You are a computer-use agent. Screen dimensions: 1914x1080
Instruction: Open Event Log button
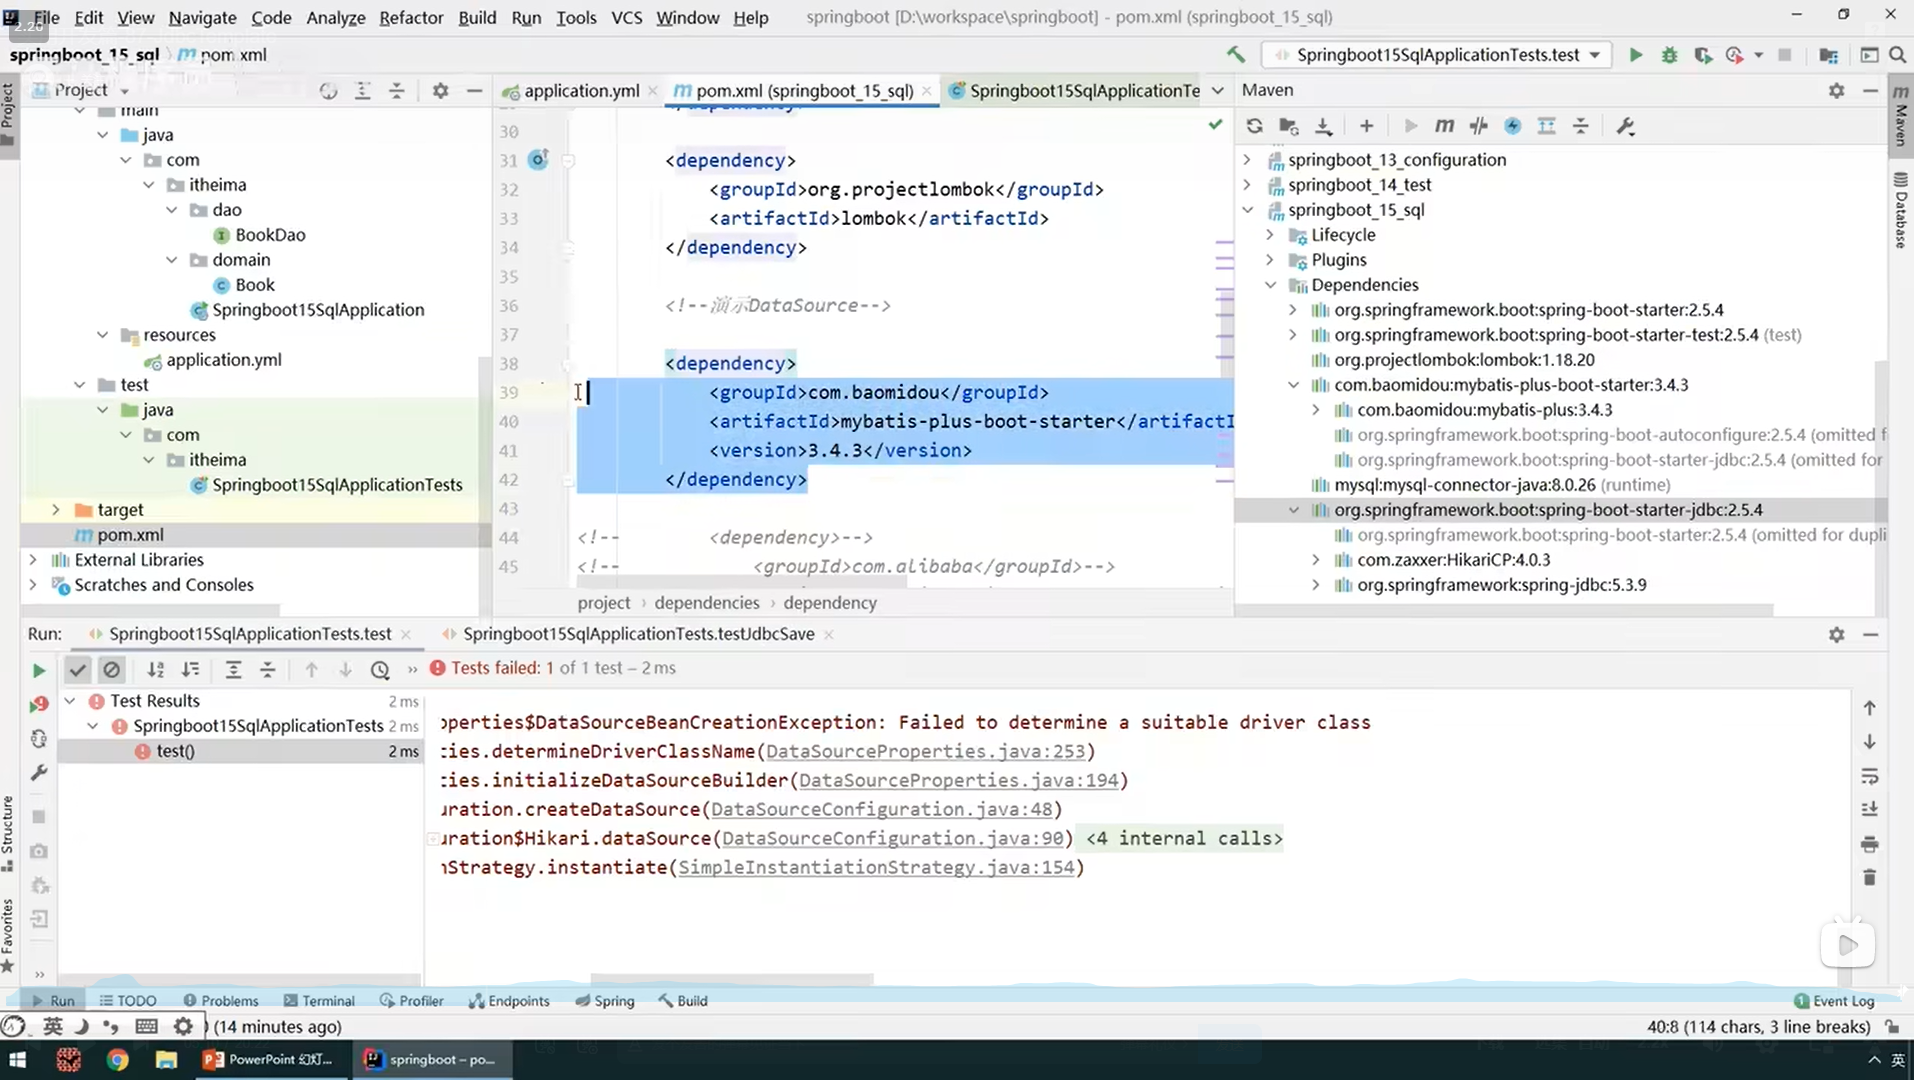(1834, 1000)
